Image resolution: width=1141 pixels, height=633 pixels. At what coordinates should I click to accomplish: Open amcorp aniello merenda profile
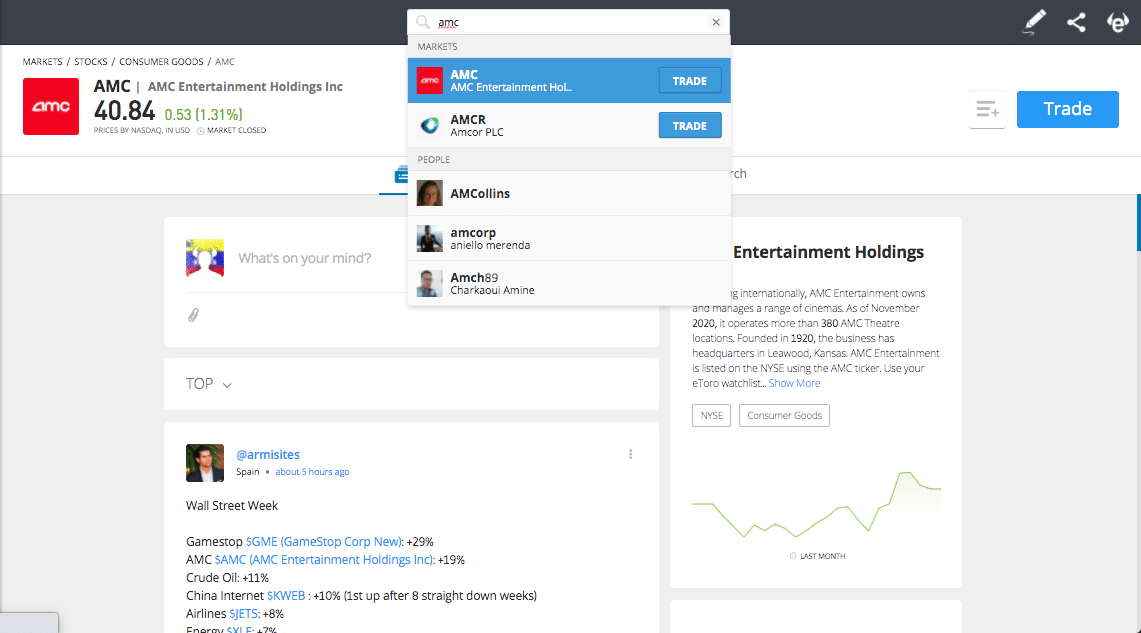(x=569, y=239)
